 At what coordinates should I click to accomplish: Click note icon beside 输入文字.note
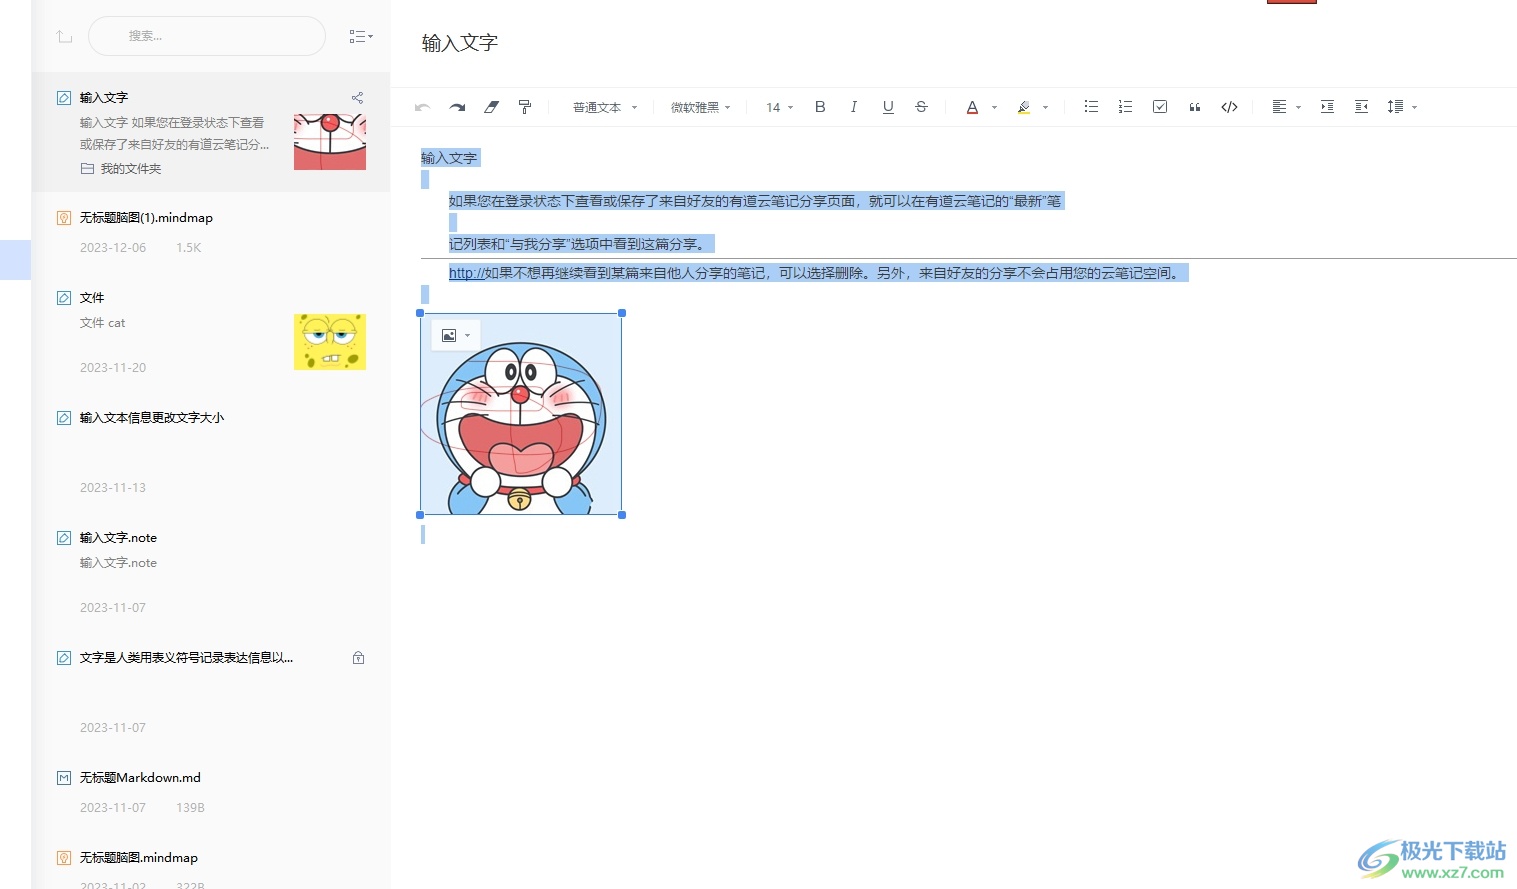[x=64, y=538]
